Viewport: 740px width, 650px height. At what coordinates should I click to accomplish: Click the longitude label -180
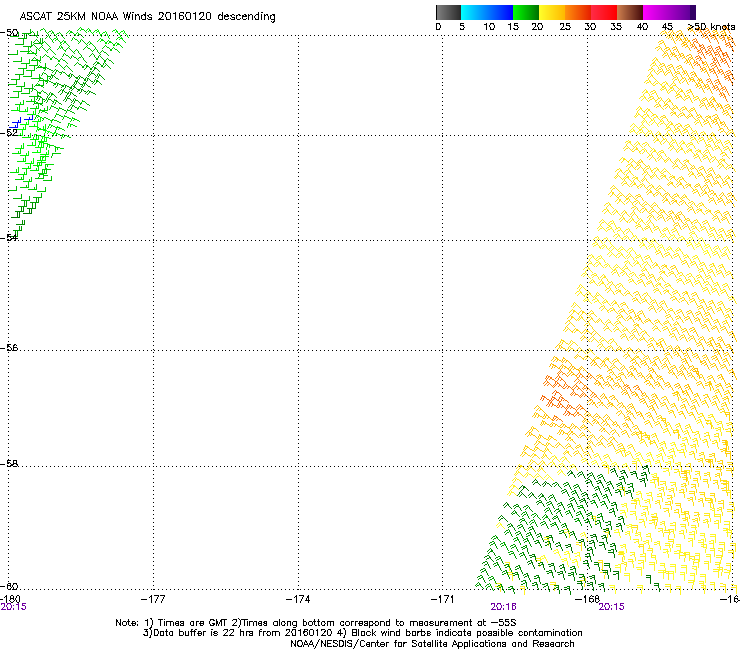10,599
